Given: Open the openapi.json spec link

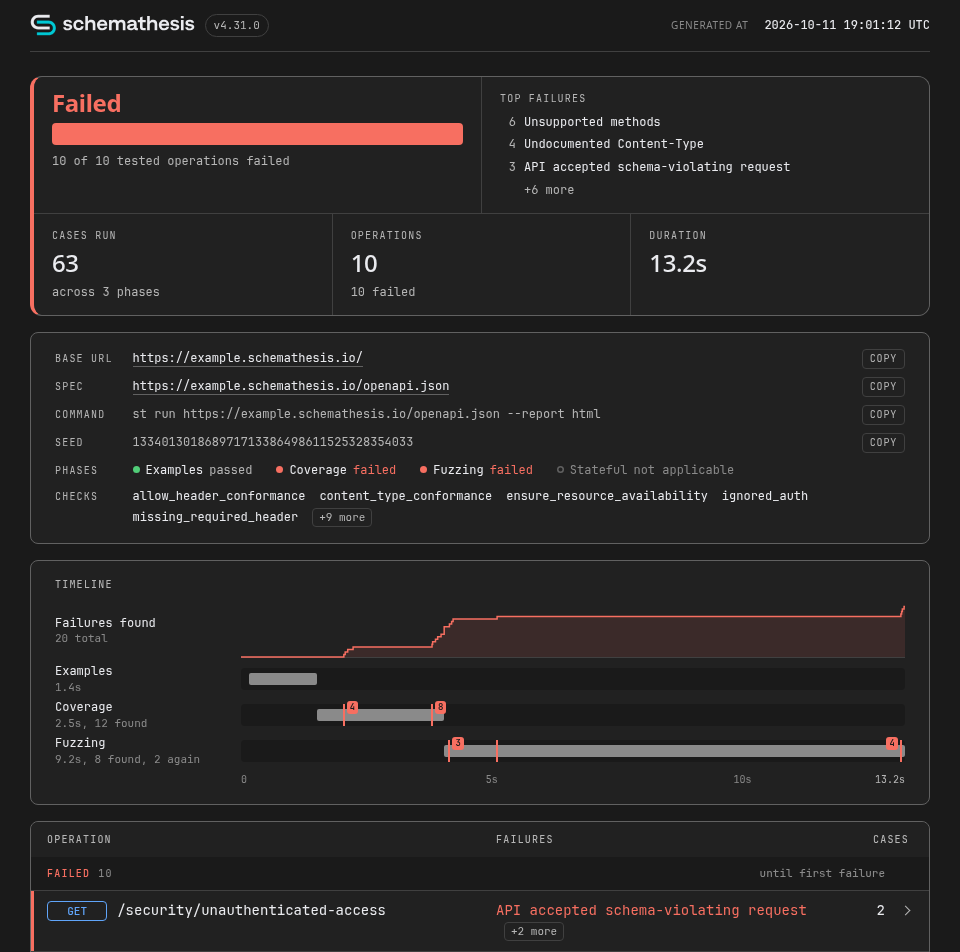Looking at the screenshot, I should tap(291, 386).
